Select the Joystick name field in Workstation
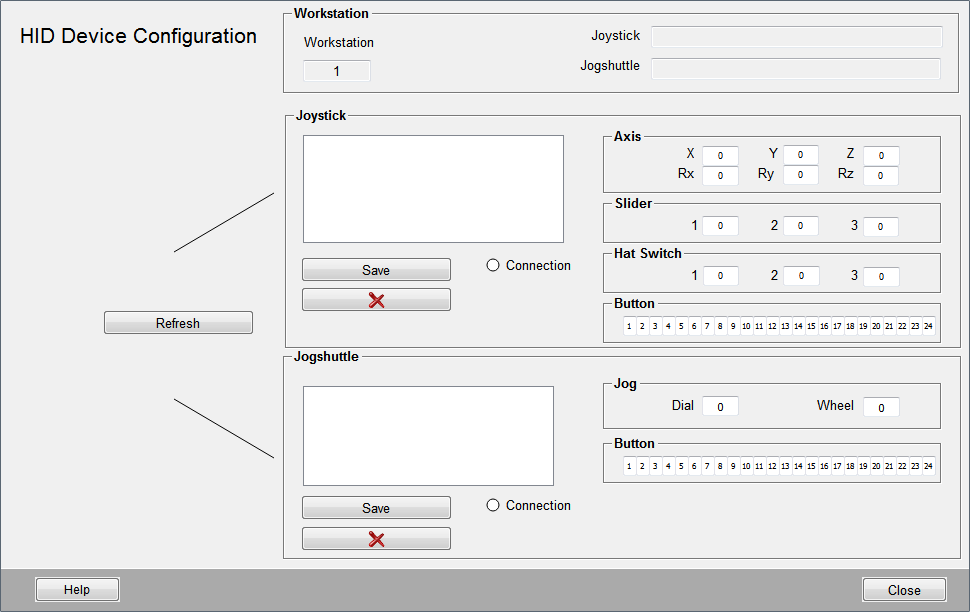This screenshot has width=970, height=612. point(796,37)
